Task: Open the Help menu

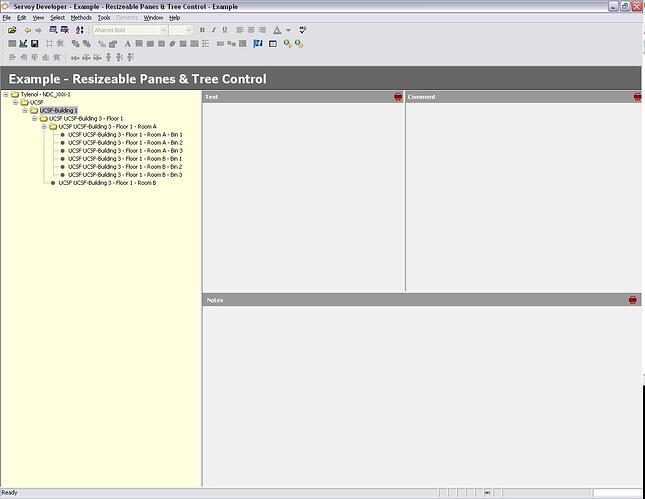Action: click(175, 18)
